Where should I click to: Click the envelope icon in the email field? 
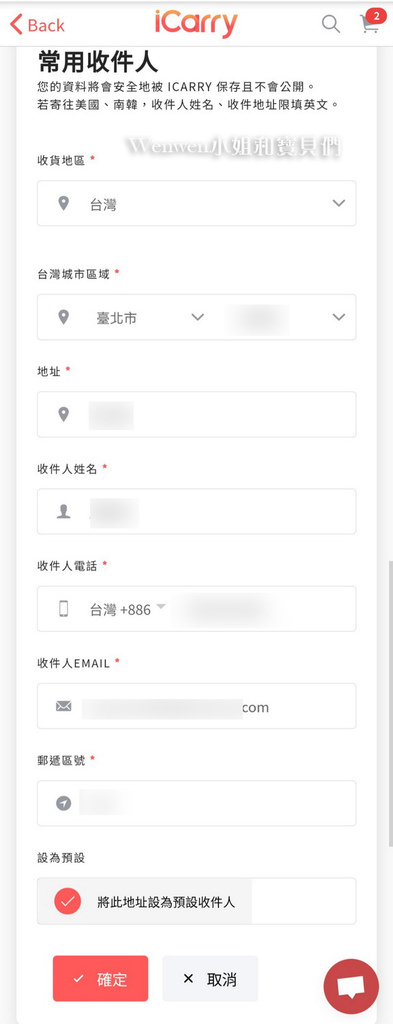(63, 706)
